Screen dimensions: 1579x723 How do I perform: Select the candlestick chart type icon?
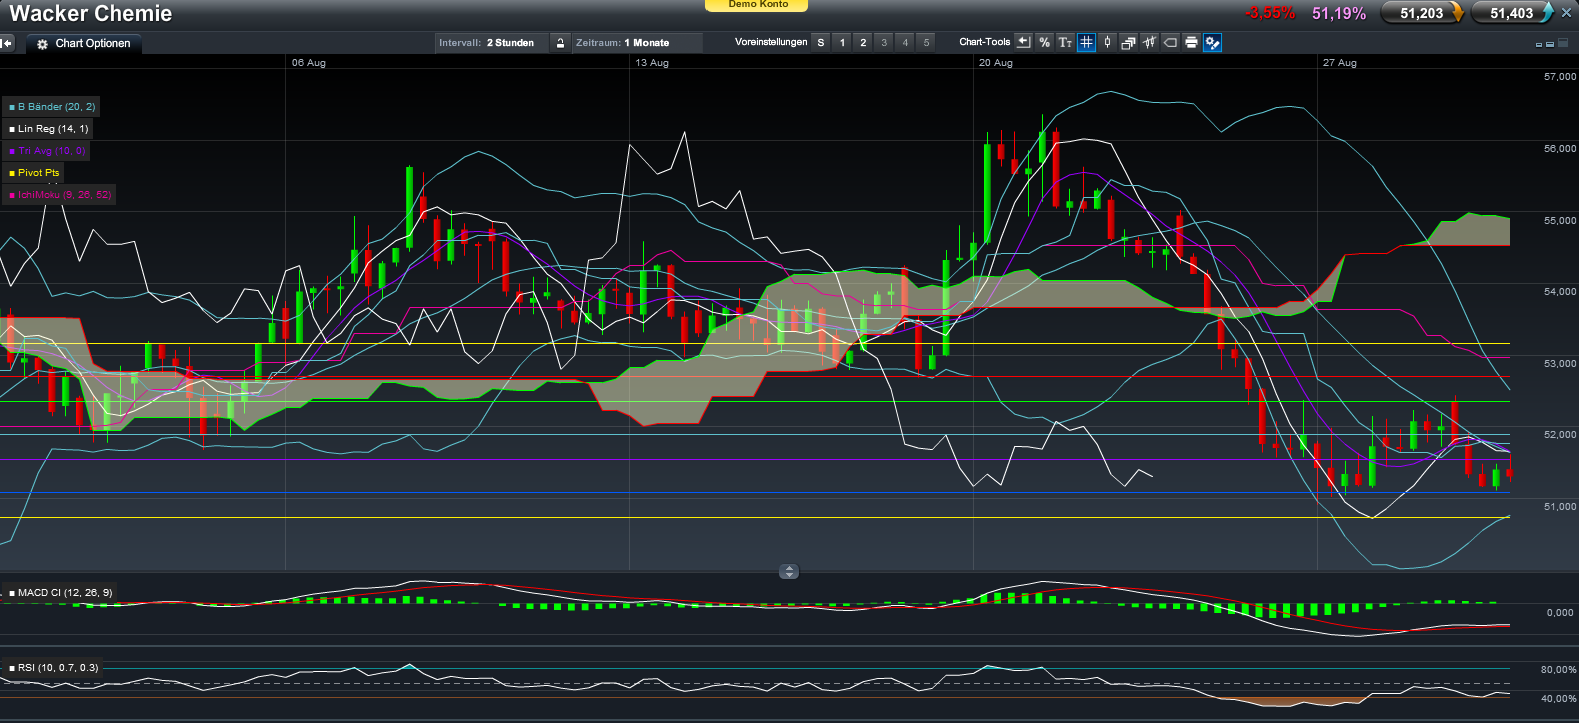pos(1107,42)
